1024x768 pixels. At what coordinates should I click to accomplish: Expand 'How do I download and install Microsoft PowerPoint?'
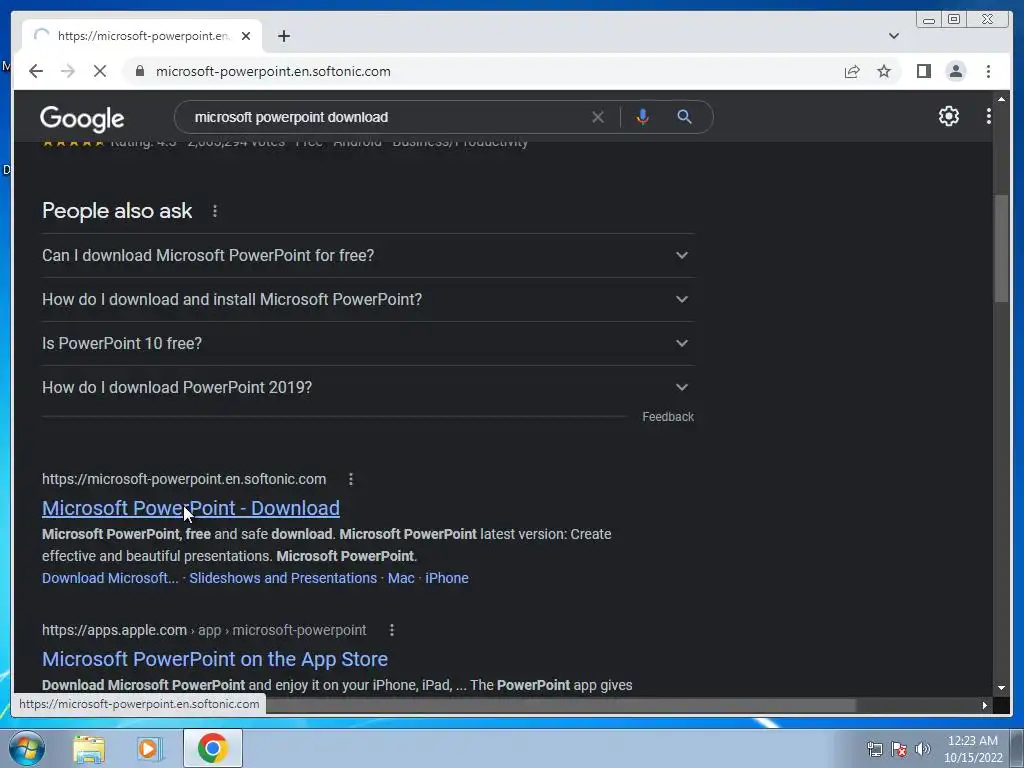coord(368,299)
